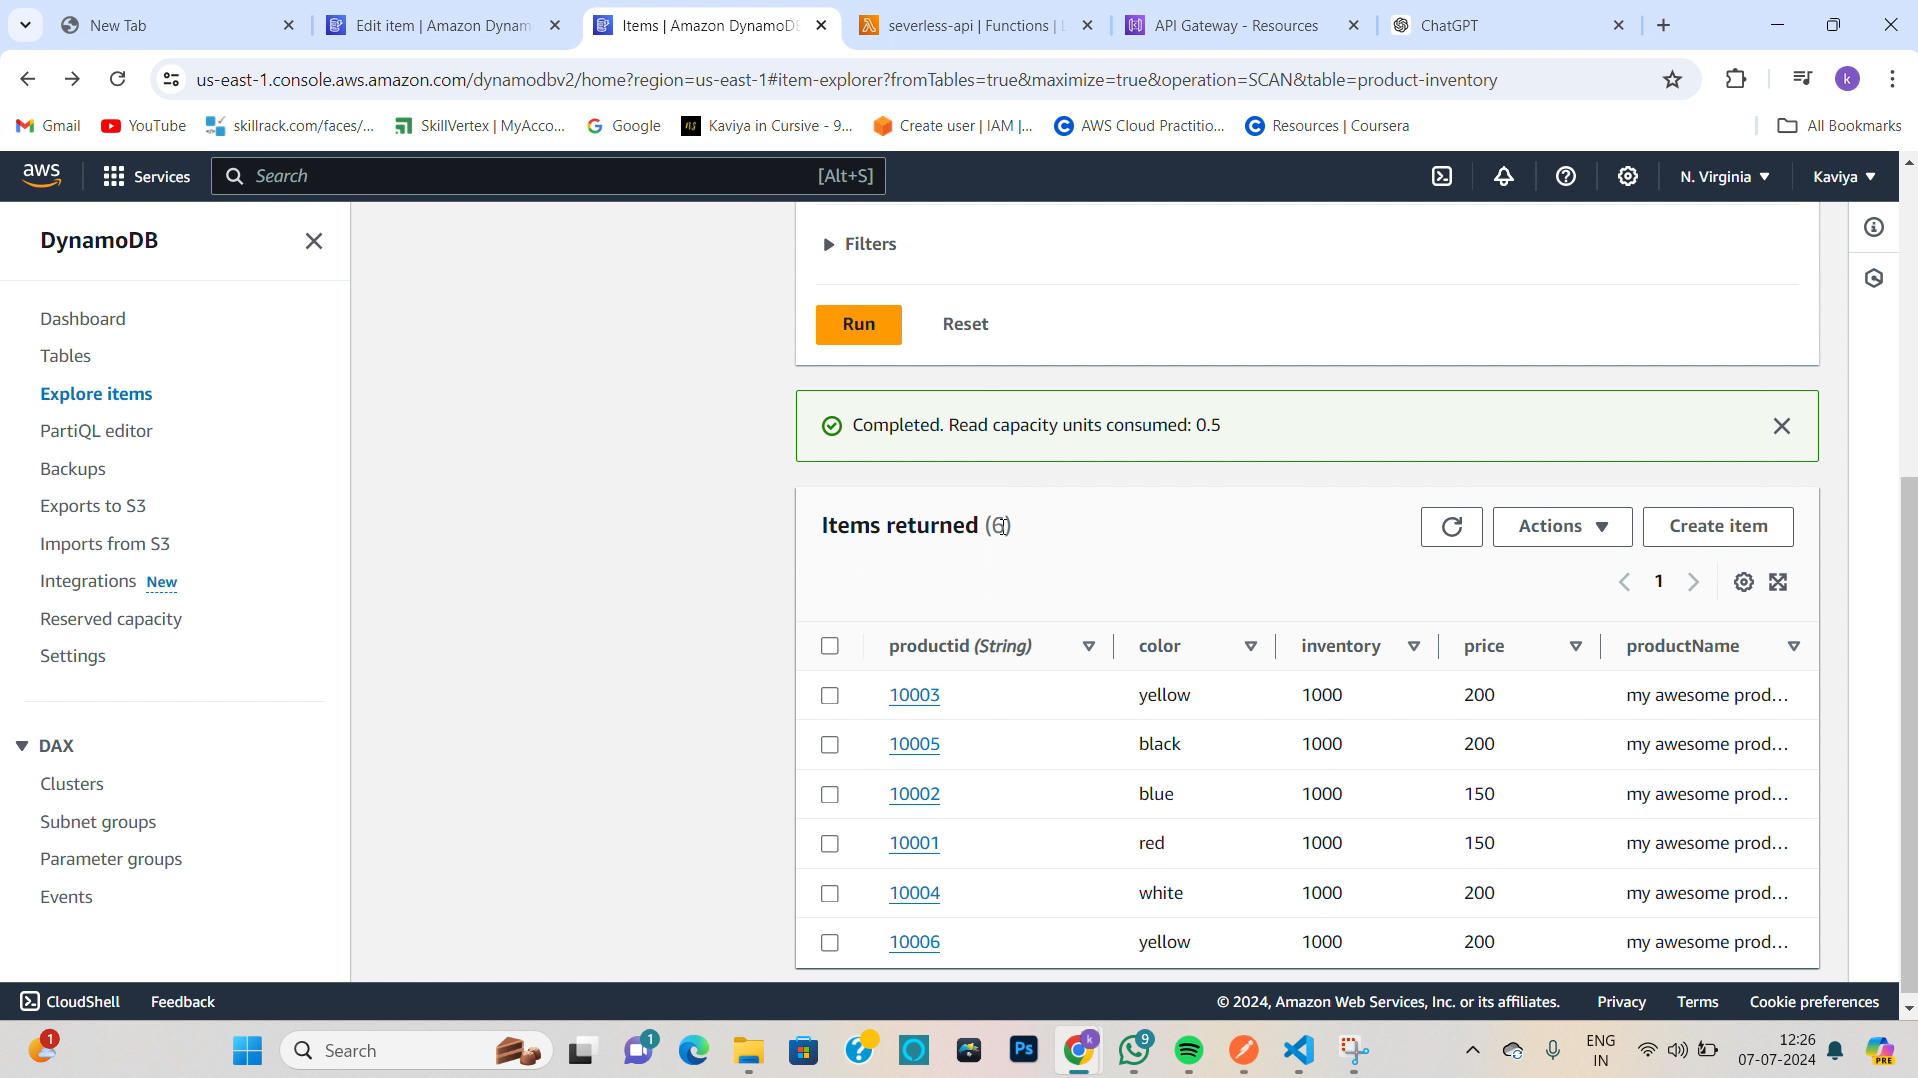The image size is (1918, 1078).
Task: Open the Kaviya account menu
Action: 1844,177
